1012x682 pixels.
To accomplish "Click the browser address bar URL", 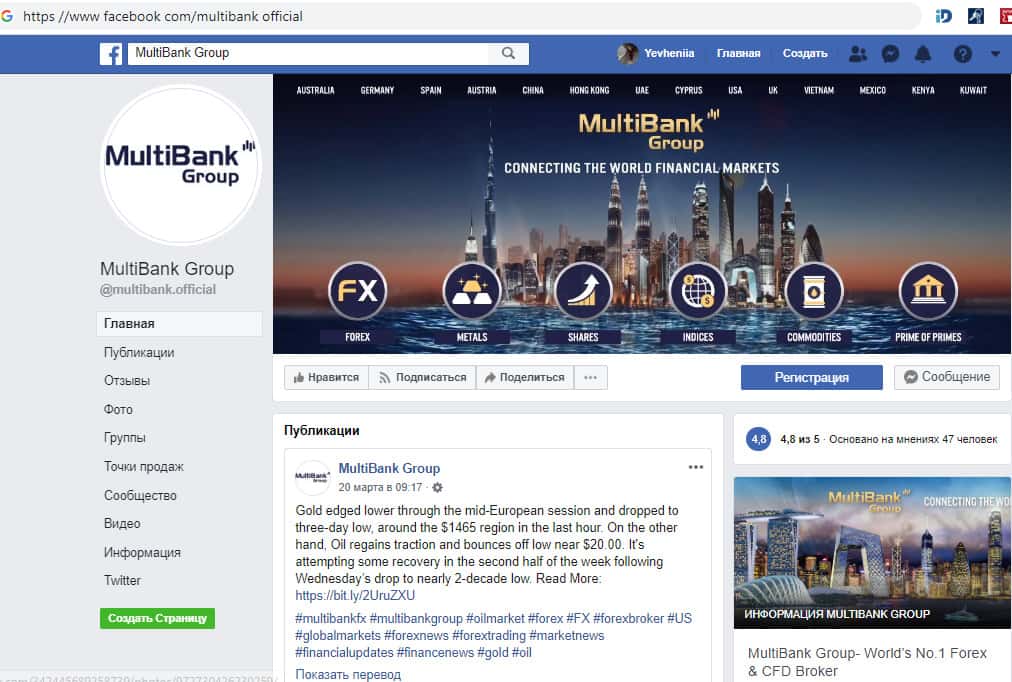I will point(163,16).
